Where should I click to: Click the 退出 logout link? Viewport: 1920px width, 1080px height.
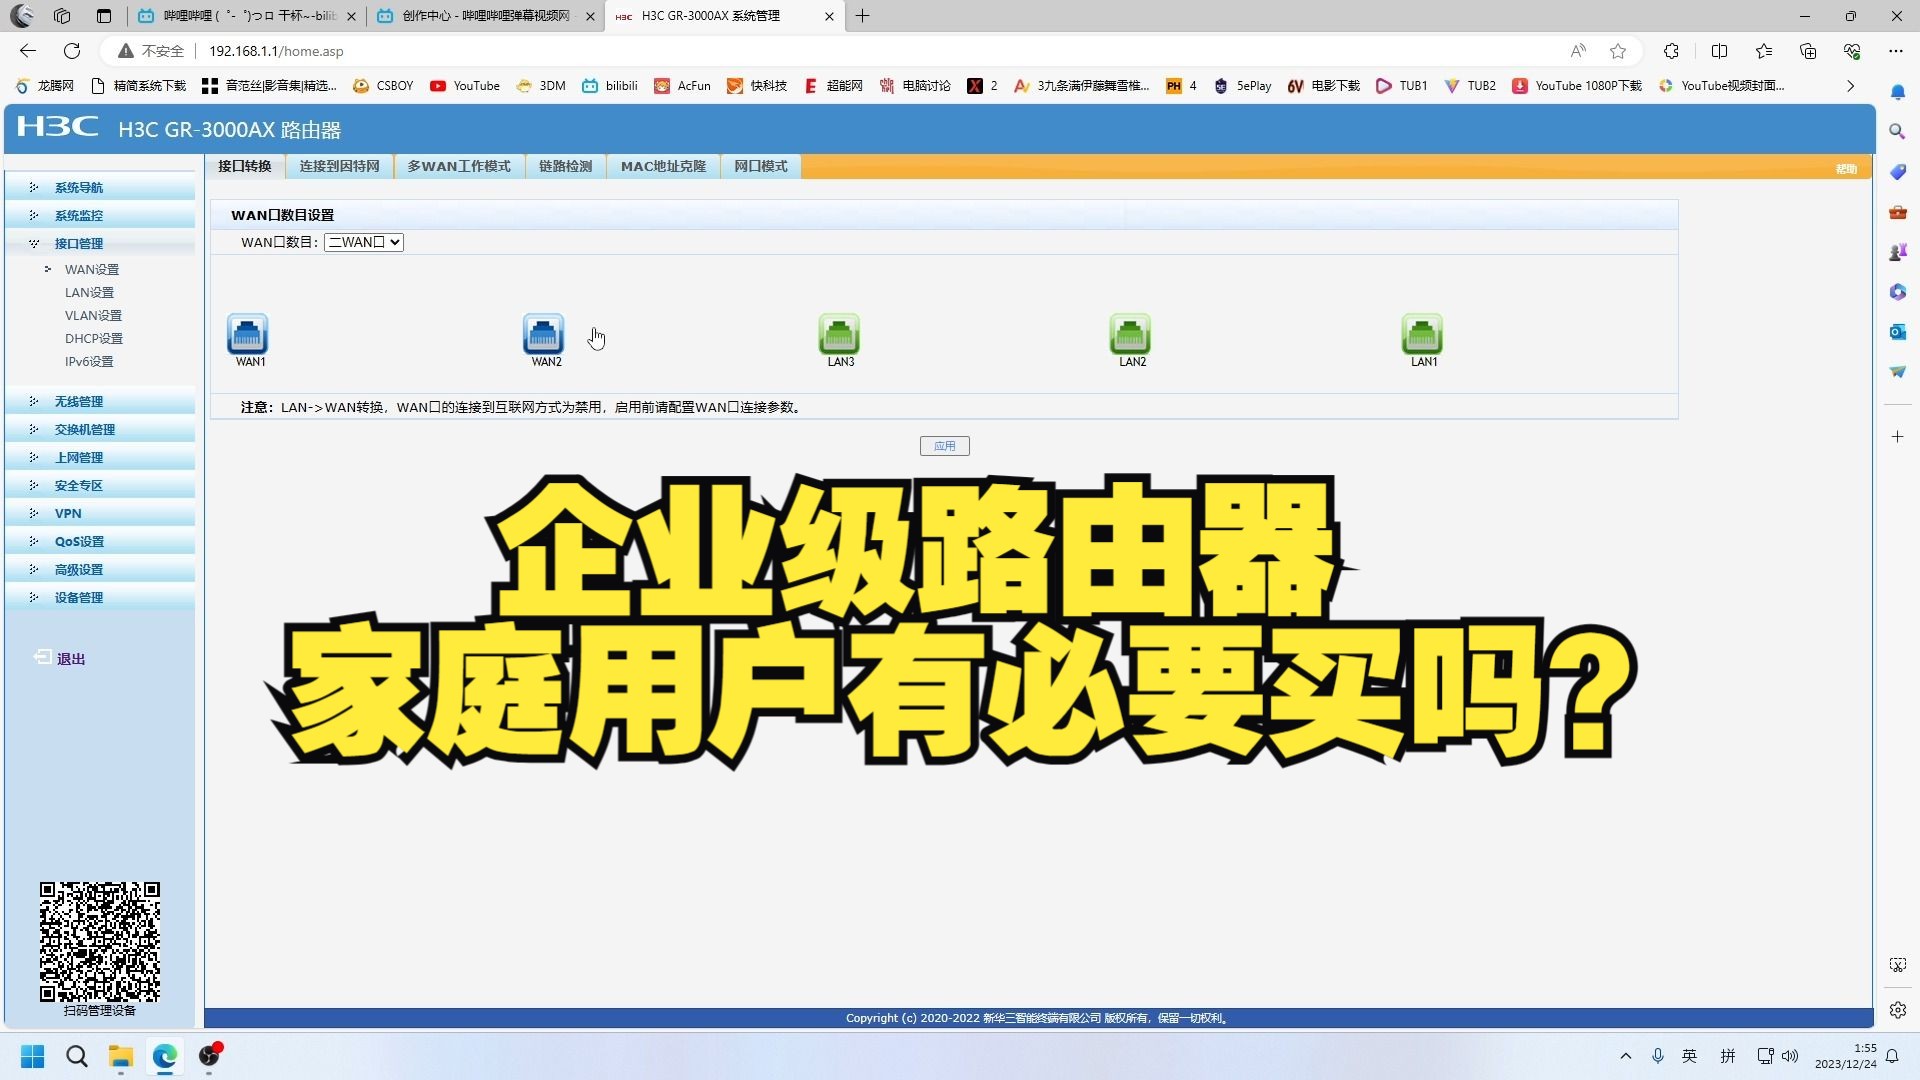coord(60,658)
